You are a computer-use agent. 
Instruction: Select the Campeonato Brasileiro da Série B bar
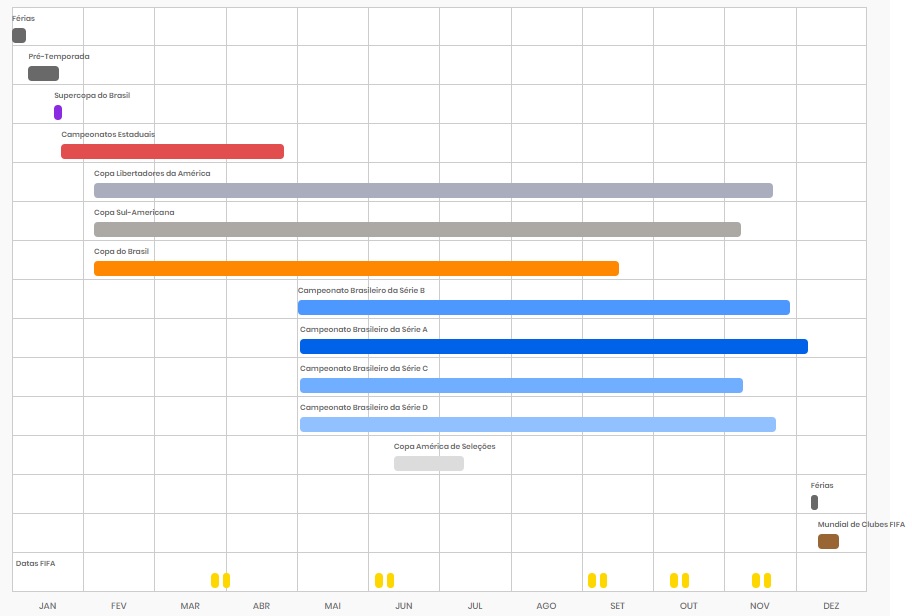click(x=543, y=308)
